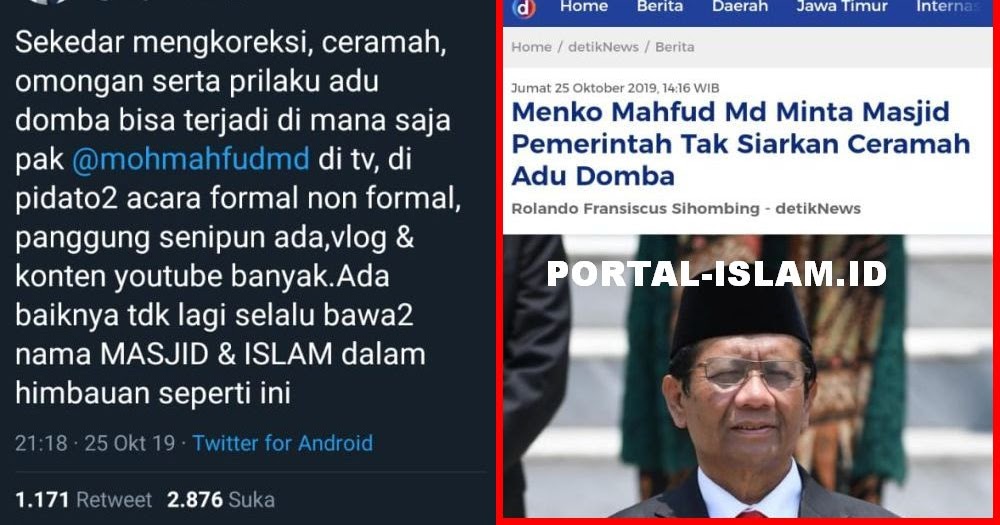Screen dimensions: 1000x525
Task: Click the tweet text body
Action: [237, 218]
